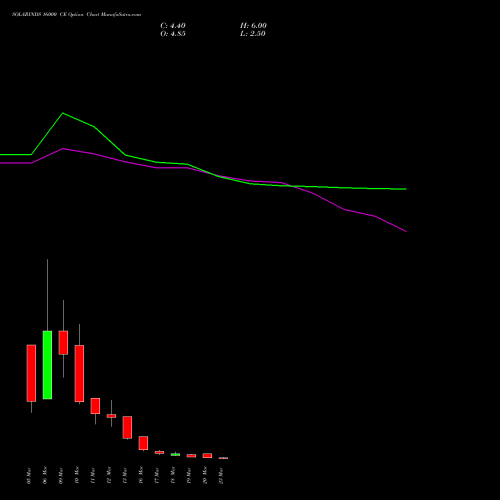
Task: Select the 12 Mar date label
Action: 109,476
